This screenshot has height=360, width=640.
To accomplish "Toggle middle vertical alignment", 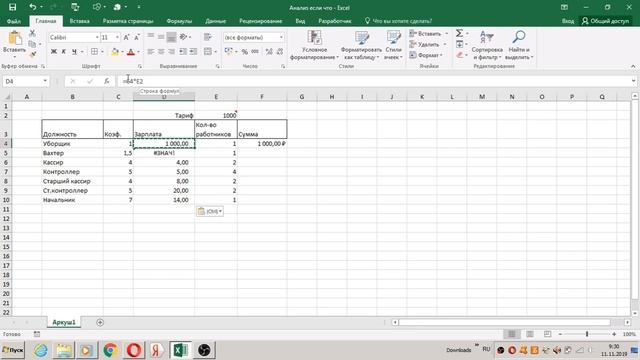I will coord(161,37).
